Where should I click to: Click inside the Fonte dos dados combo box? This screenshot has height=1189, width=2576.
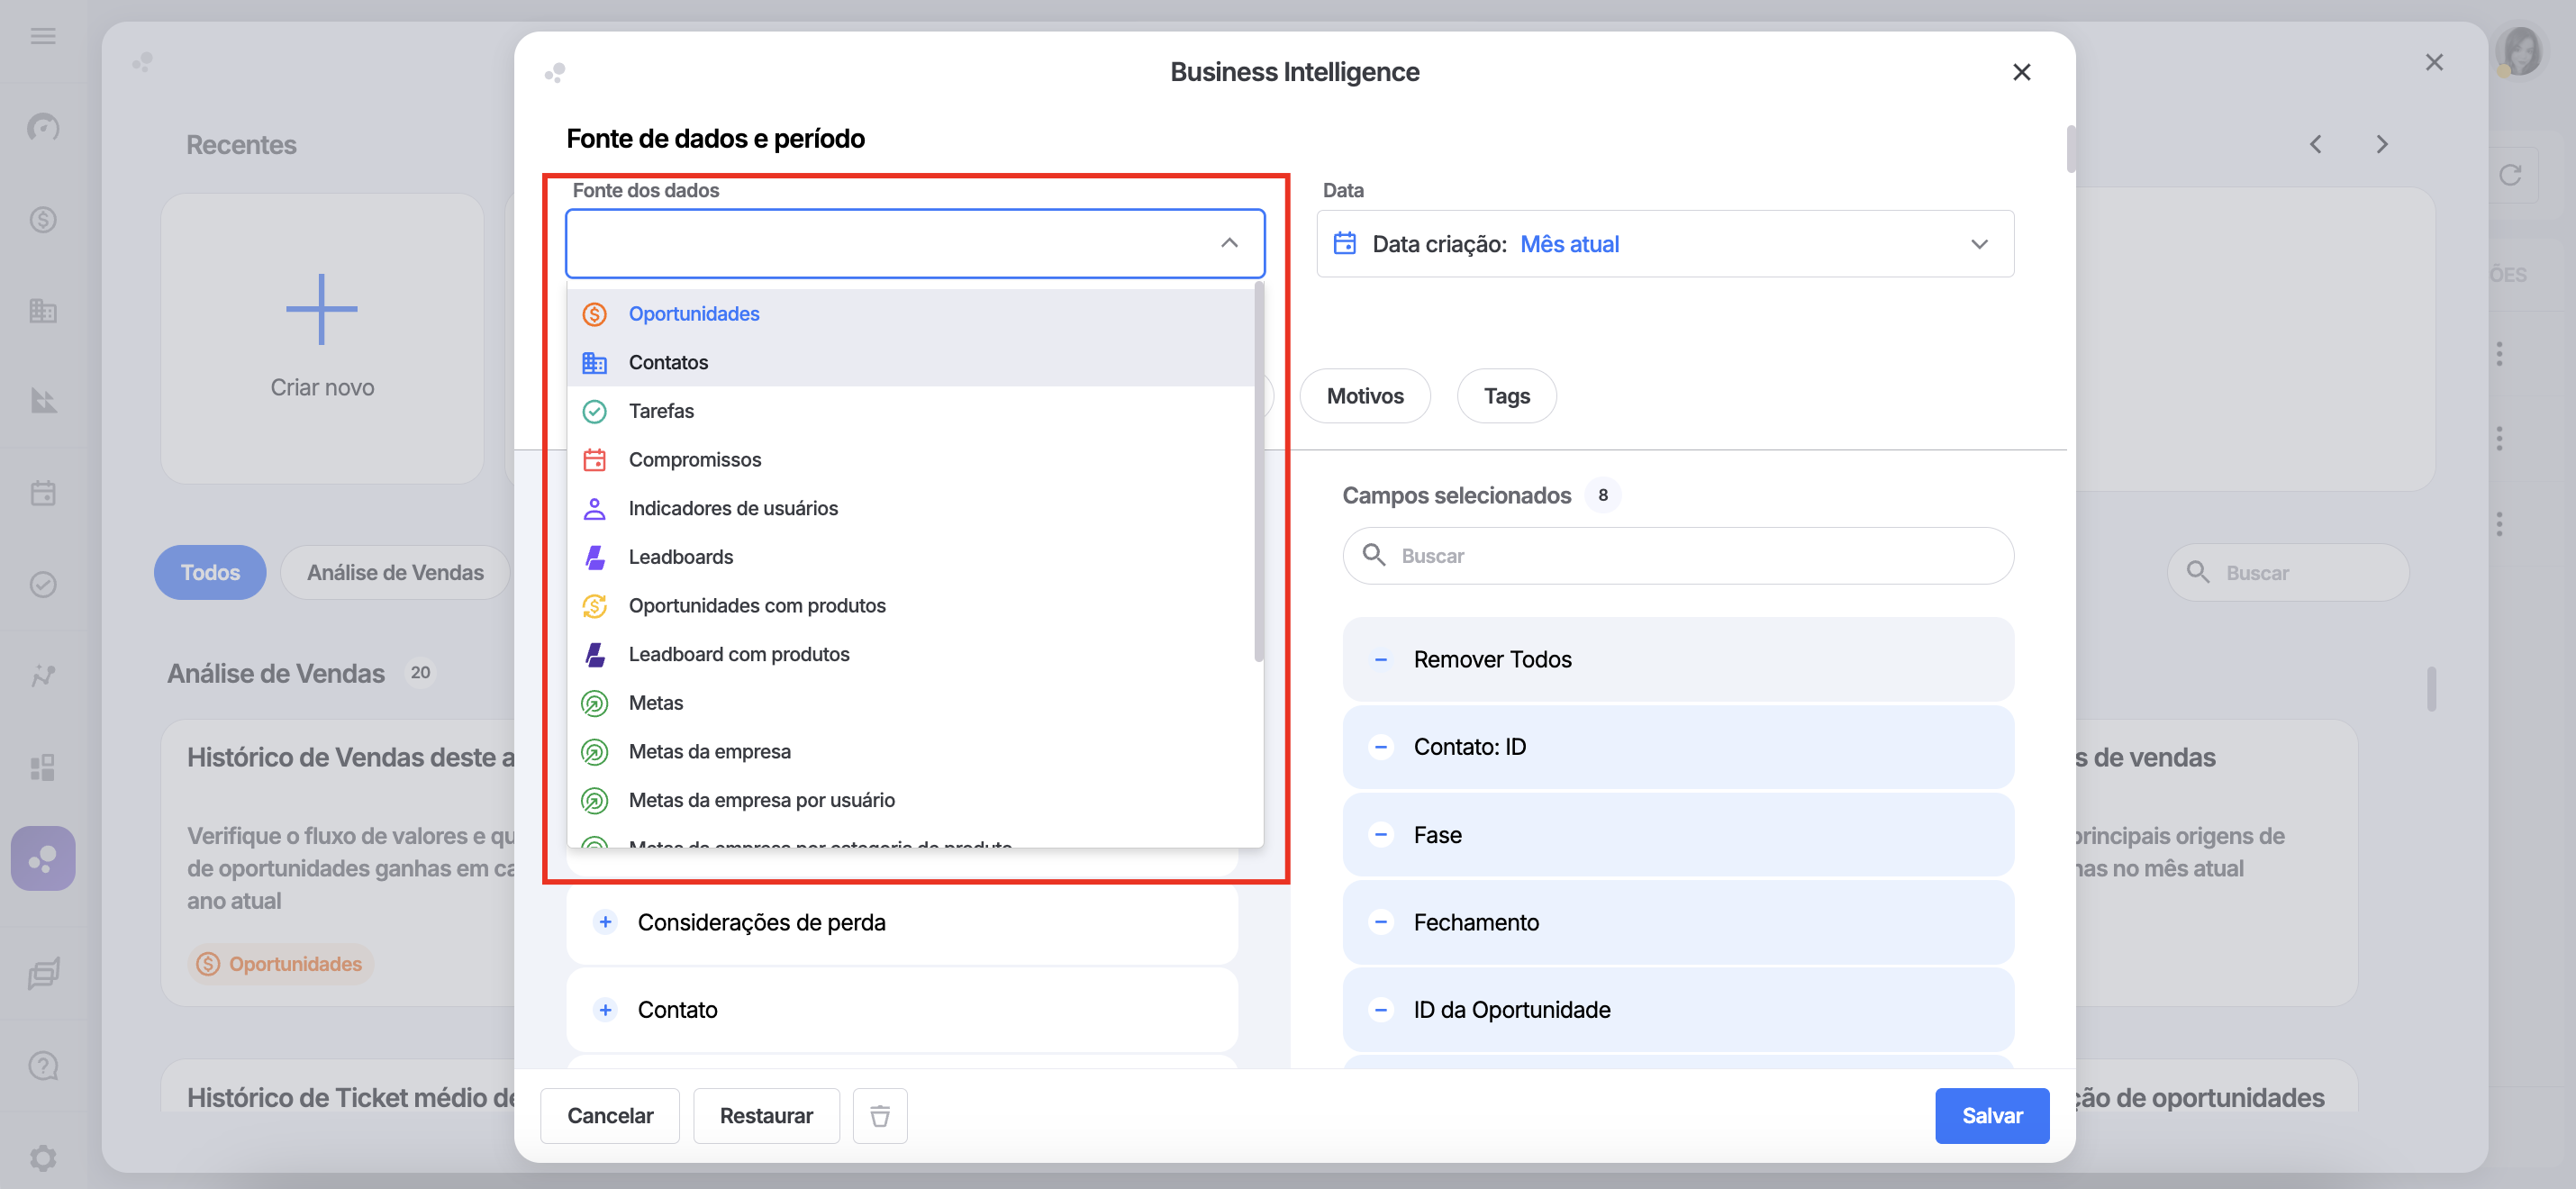915,243
